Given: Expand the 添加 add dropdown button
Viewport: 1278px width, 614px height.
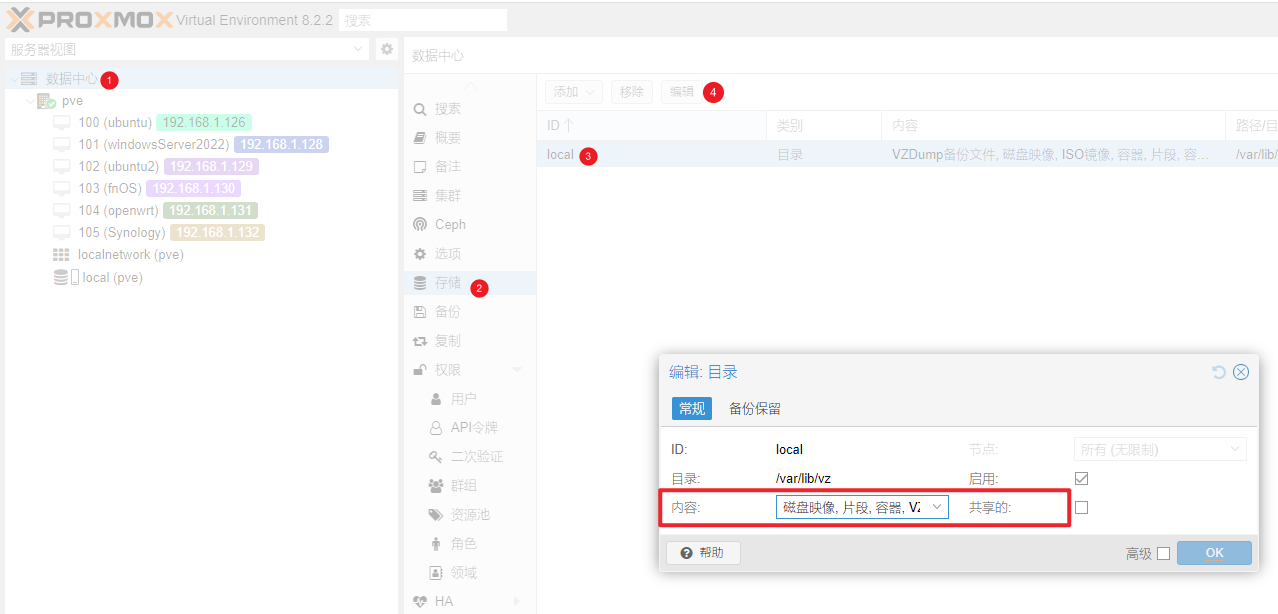Looking at the screenshot, I should tap(574, 92).
